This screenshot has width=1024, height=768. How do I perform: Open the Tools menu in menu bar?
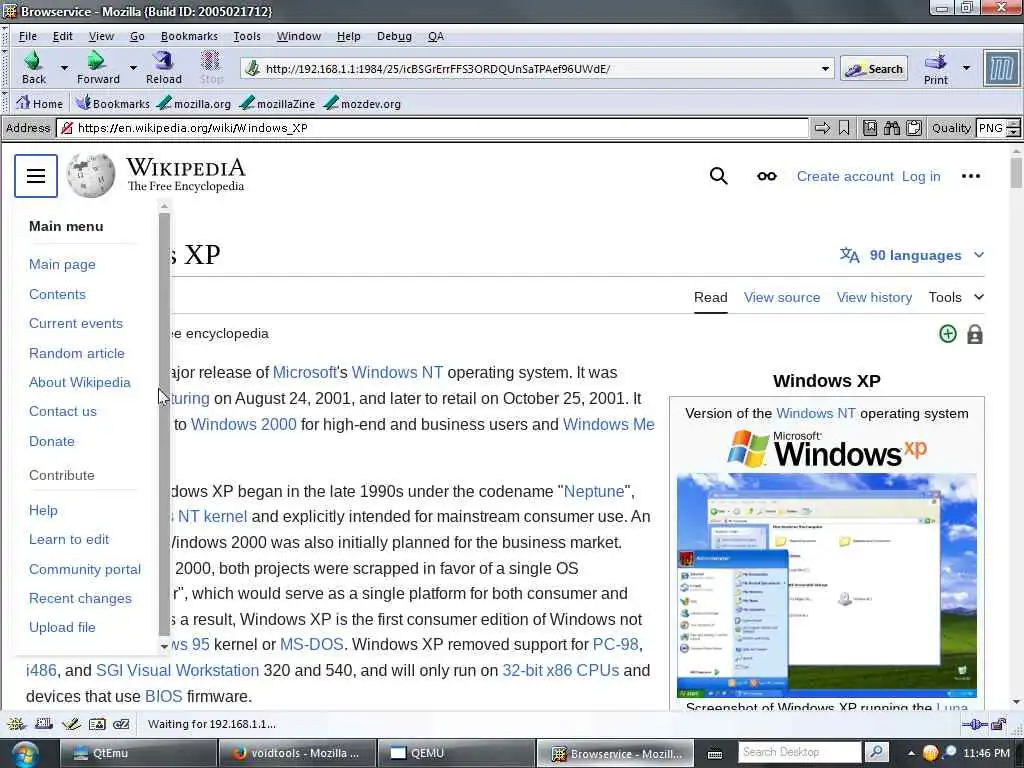(x=247, y=36)
